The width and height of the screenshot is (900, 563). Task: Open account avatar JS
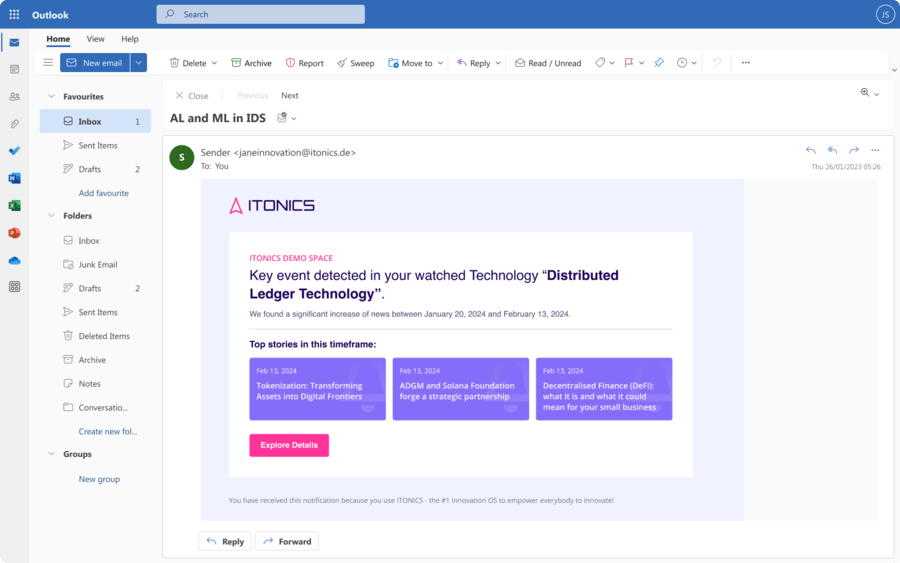click(885, 14)
